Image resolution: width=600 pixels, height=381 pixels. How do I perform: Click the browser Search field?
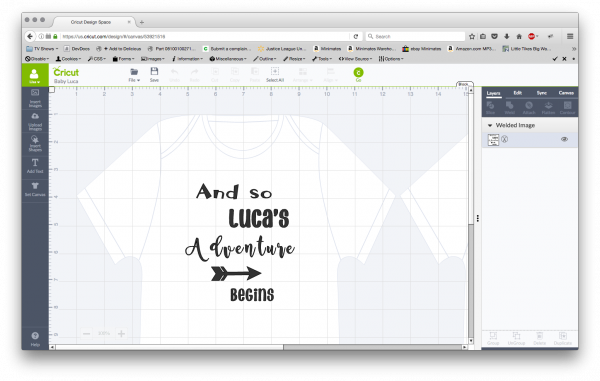[x=415, y=36]
